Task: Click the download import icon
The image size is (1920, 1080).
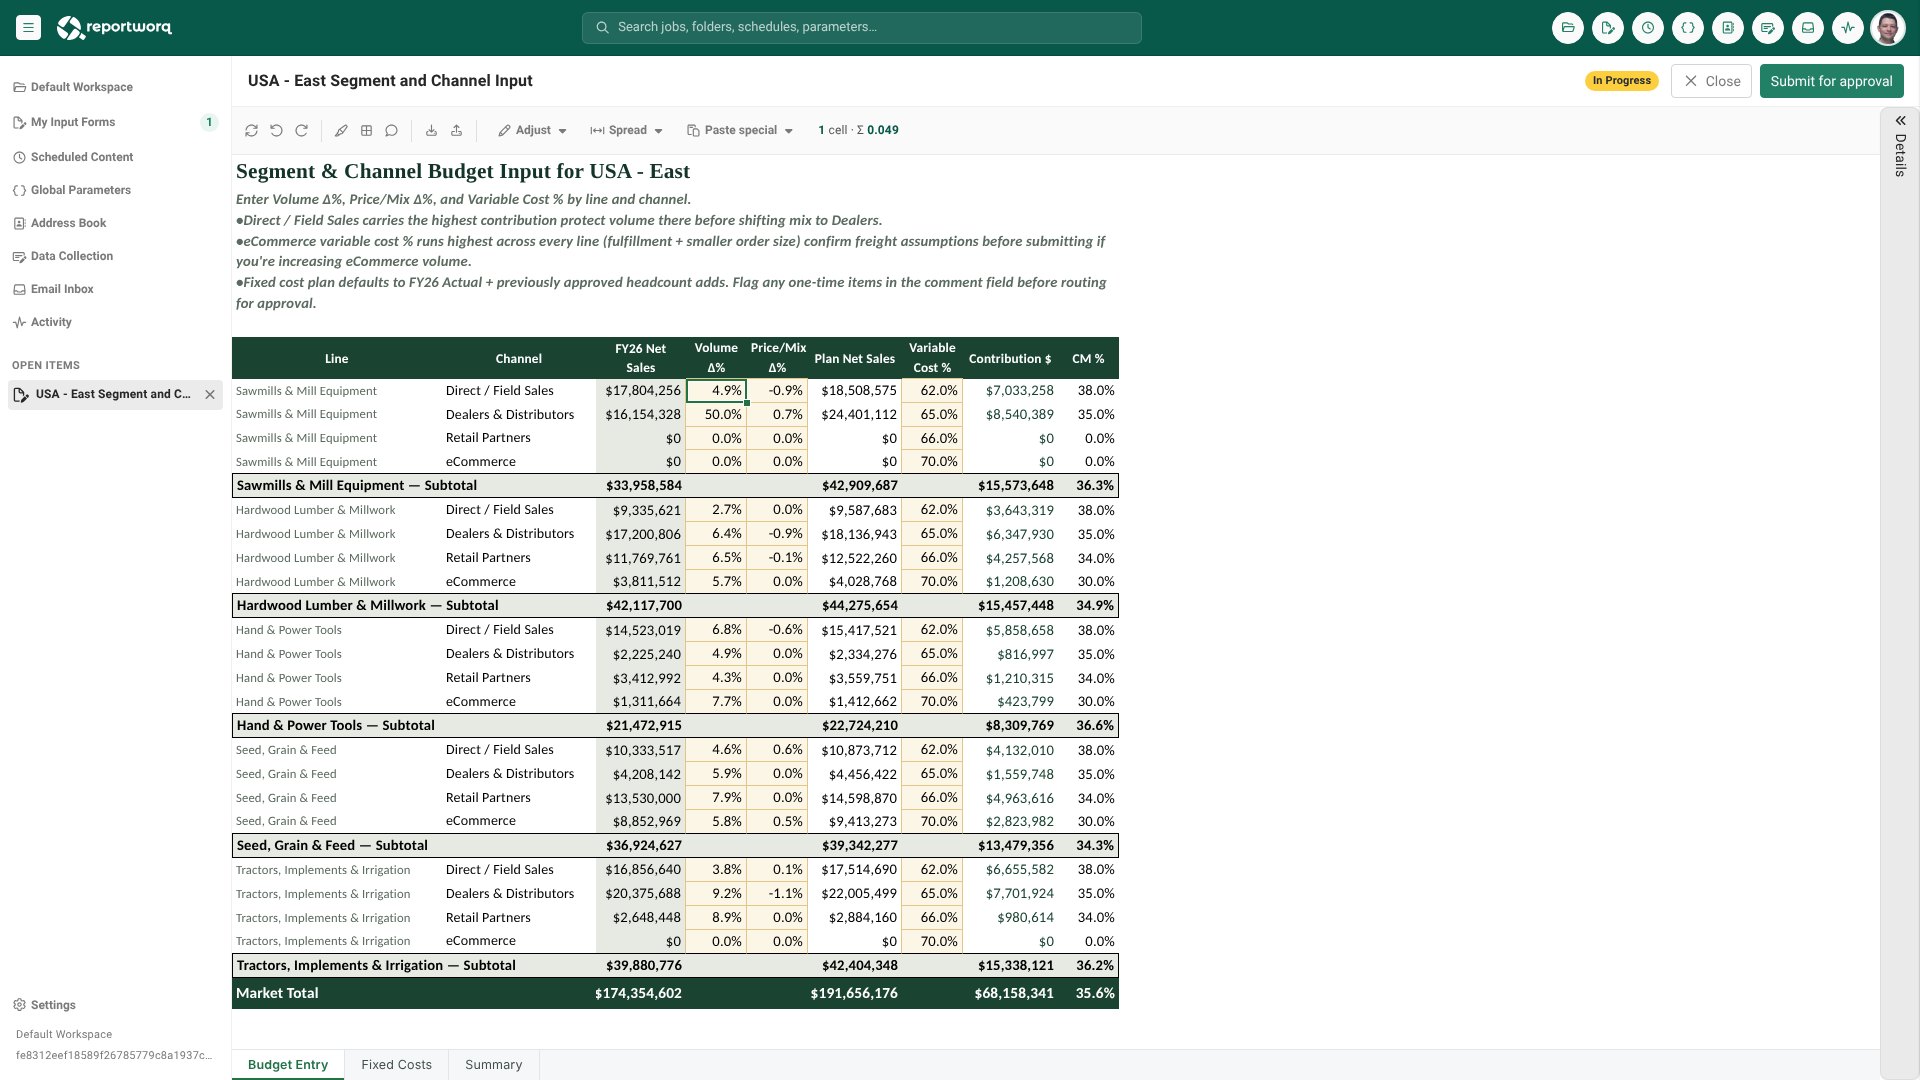Action: pos(431,130)
